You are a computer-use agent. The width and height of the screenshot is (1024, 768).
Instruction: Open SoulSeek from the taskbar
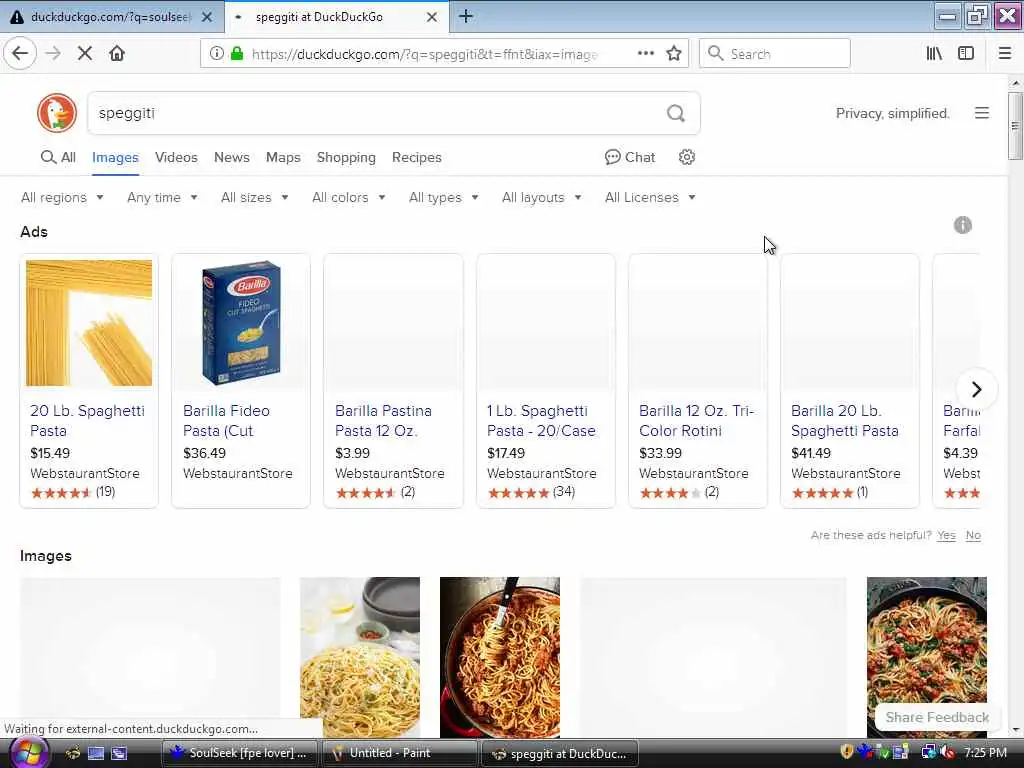pos(239,753)
